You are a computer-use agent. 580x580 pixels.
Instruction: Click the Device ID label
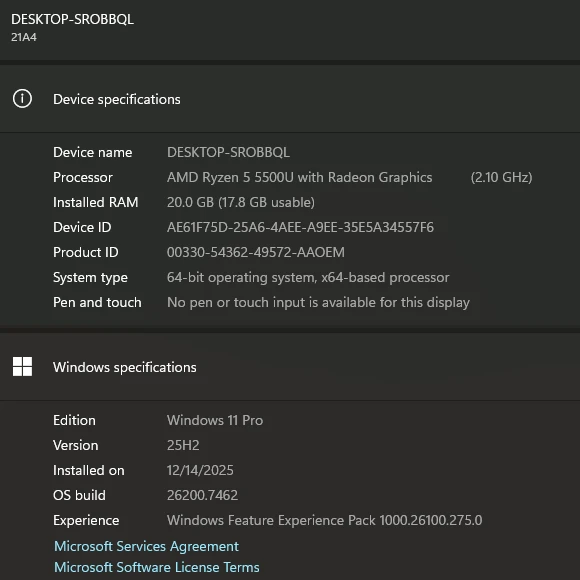coord(82,227)
